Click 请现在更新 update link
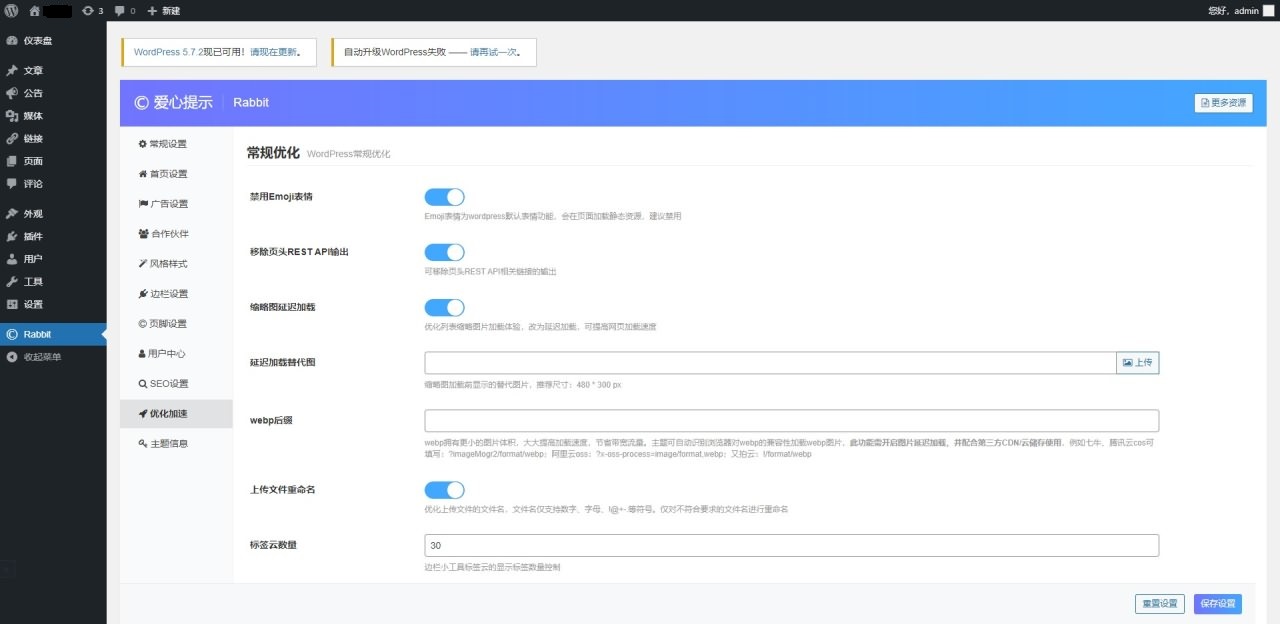 click(x=273, y=52)
